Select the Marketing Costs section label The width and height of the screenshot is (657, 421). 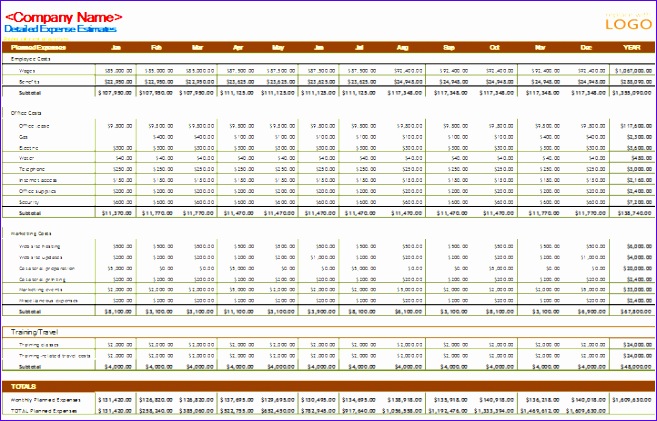(x=31, y=233)
